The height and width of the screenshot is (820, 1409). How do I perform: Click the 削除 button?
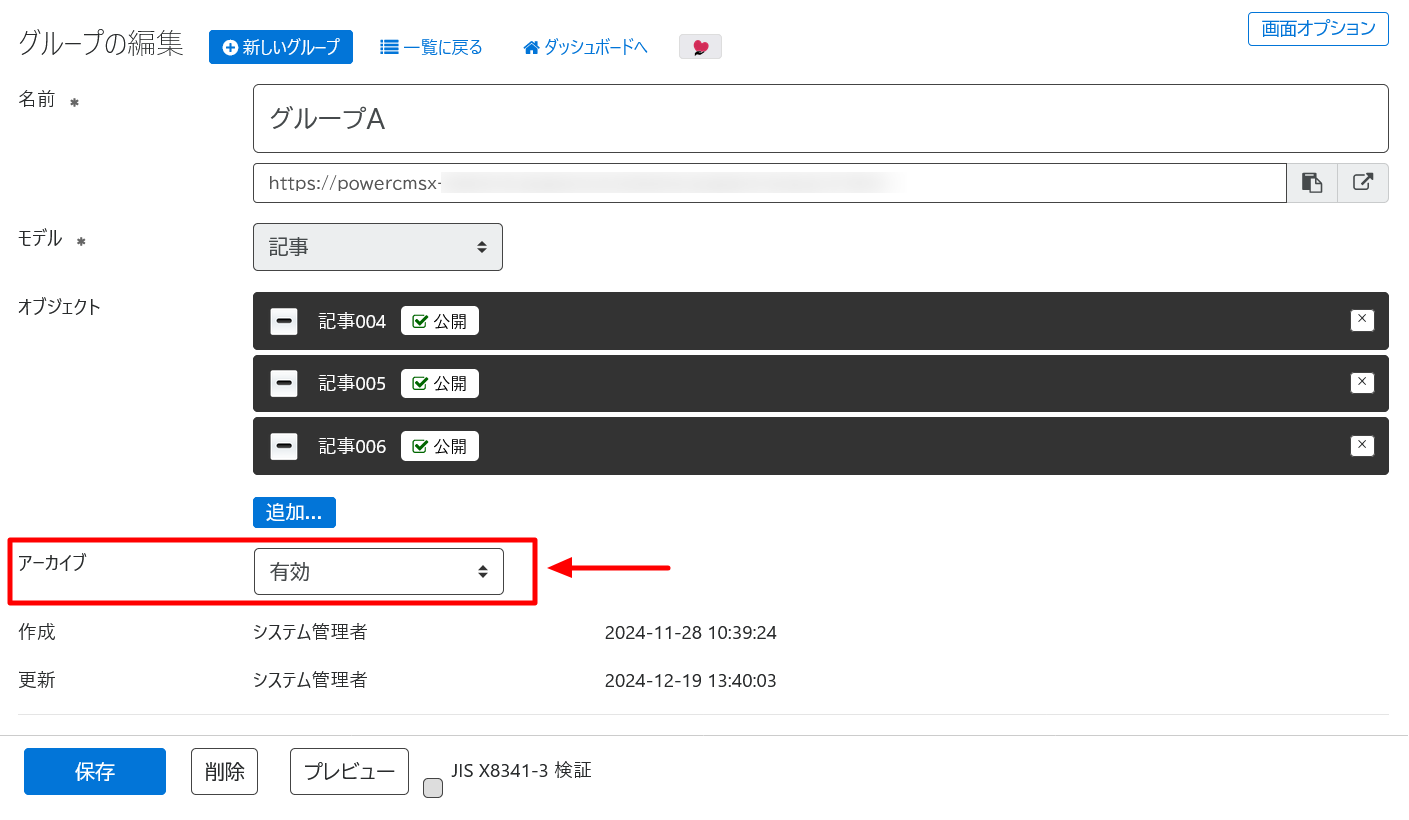[224, 771]
